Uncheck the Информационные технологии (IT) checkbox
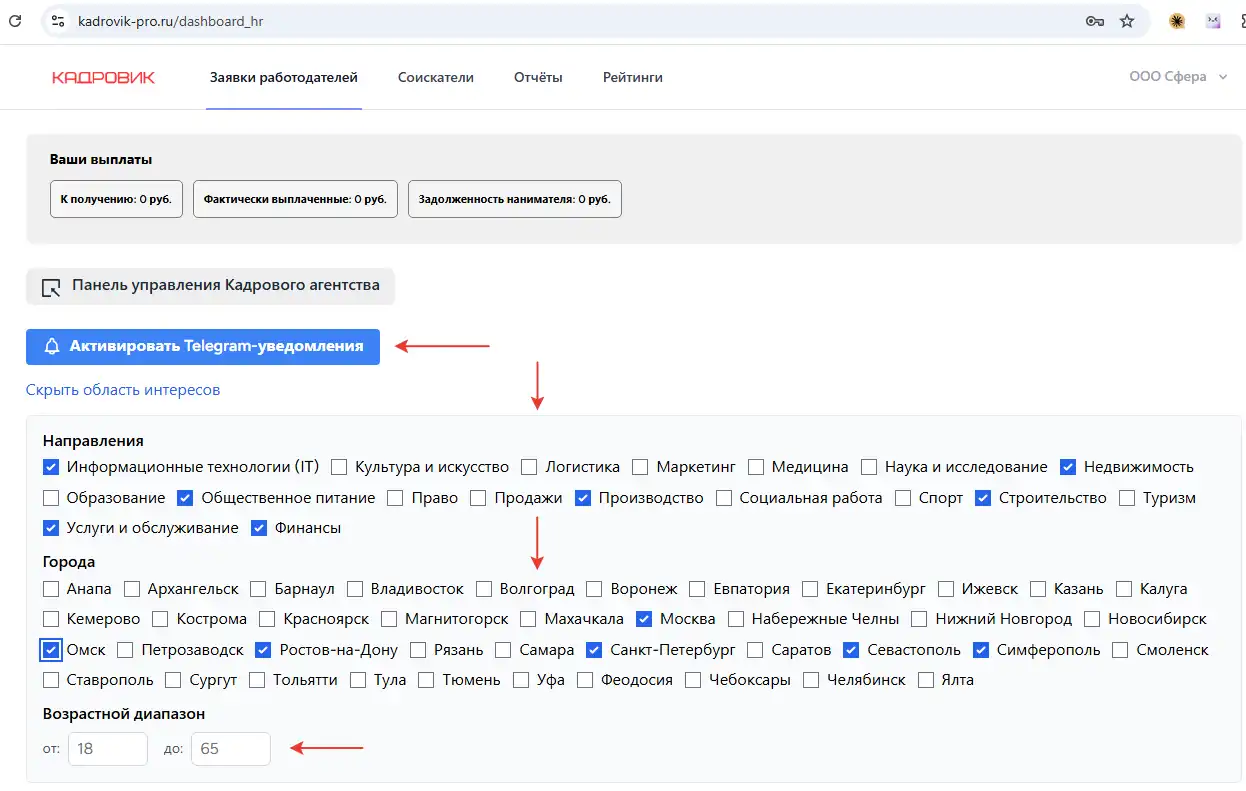 pos(52,467)
